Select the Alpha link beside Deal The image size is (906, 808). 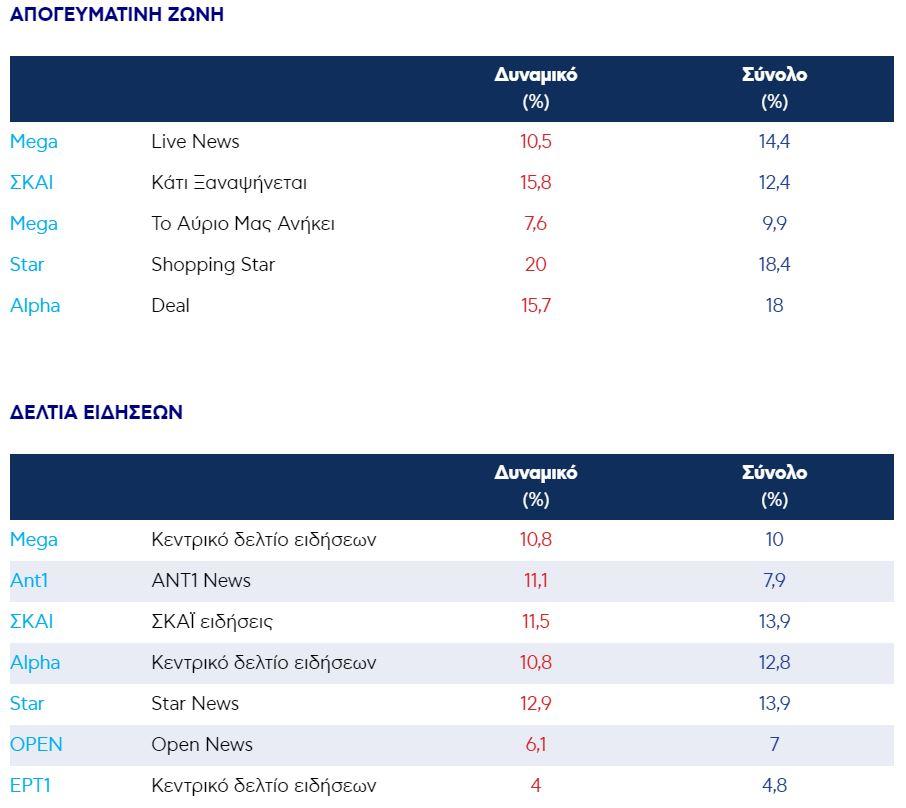pos(35,306)
